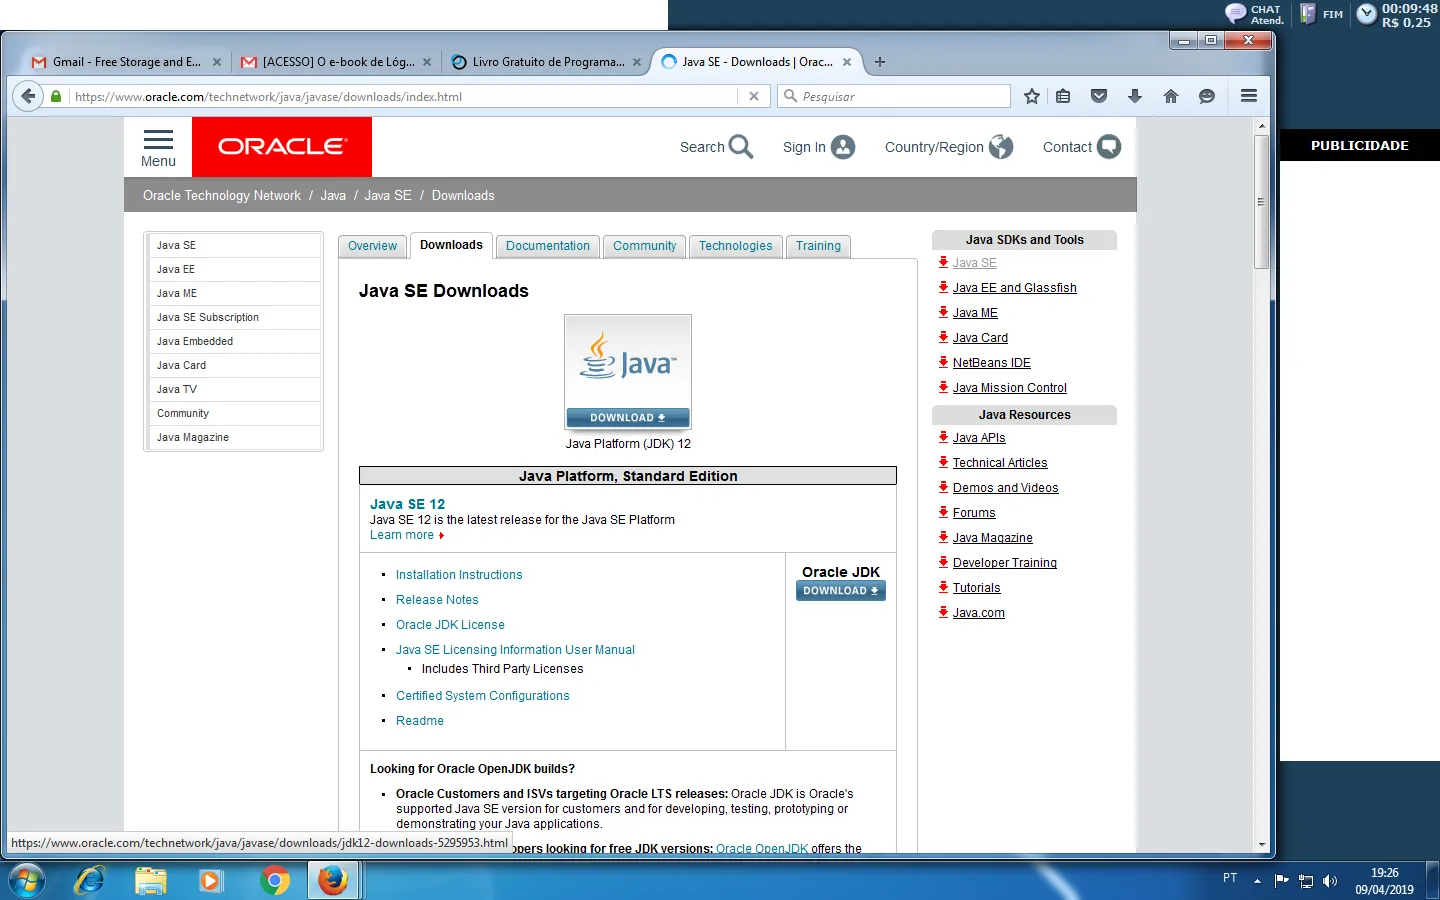Image resolution: width=1440 pixels, height=900 pixels.
Task: Select the Documentation tab
Action: tap(548, 246)
